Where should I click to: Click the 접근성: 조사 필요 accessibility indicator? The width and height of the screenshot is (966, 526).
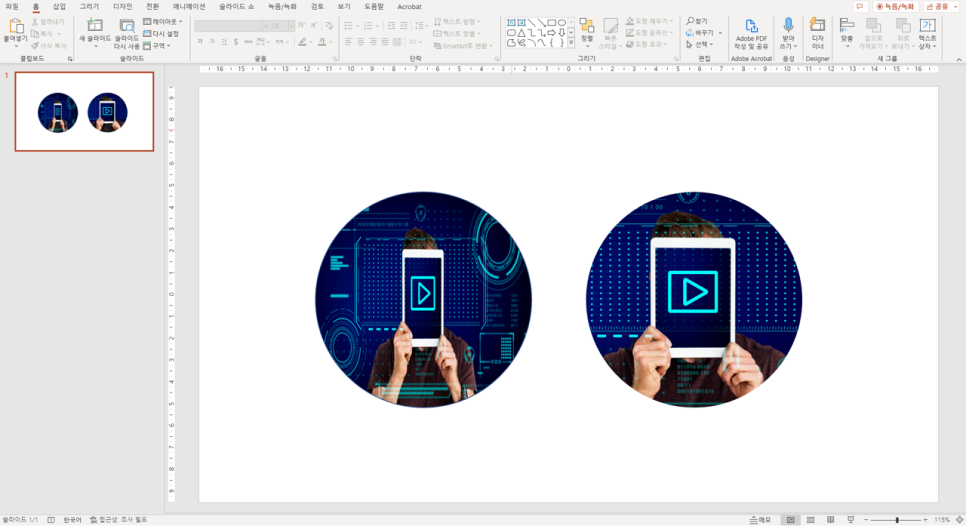pos(118,520)
